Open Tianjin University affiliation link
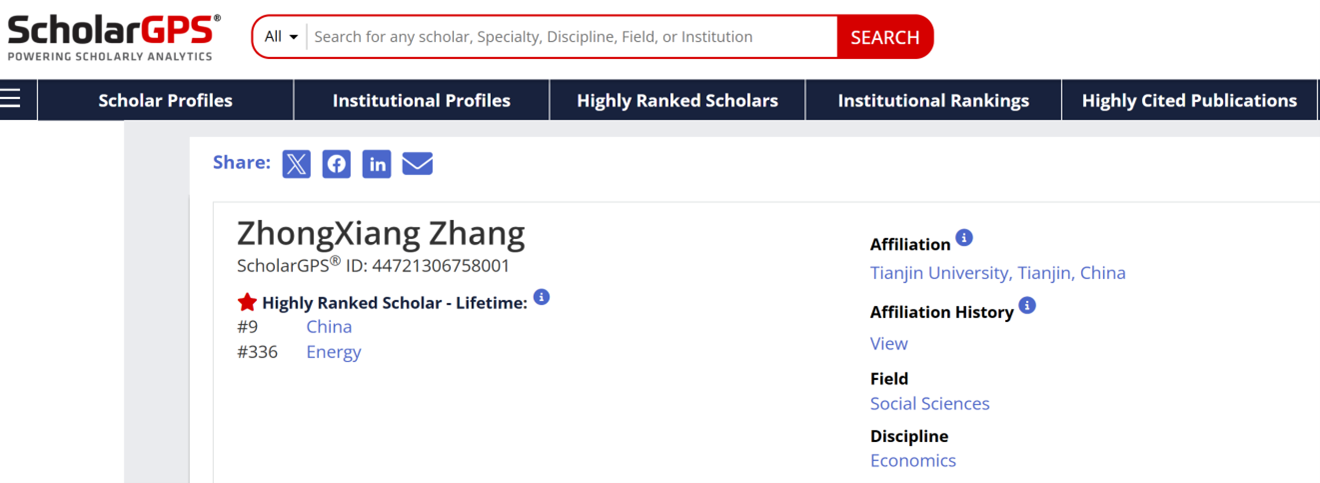The height and width of the screenshot is (483, 1320). click(997, 273)
